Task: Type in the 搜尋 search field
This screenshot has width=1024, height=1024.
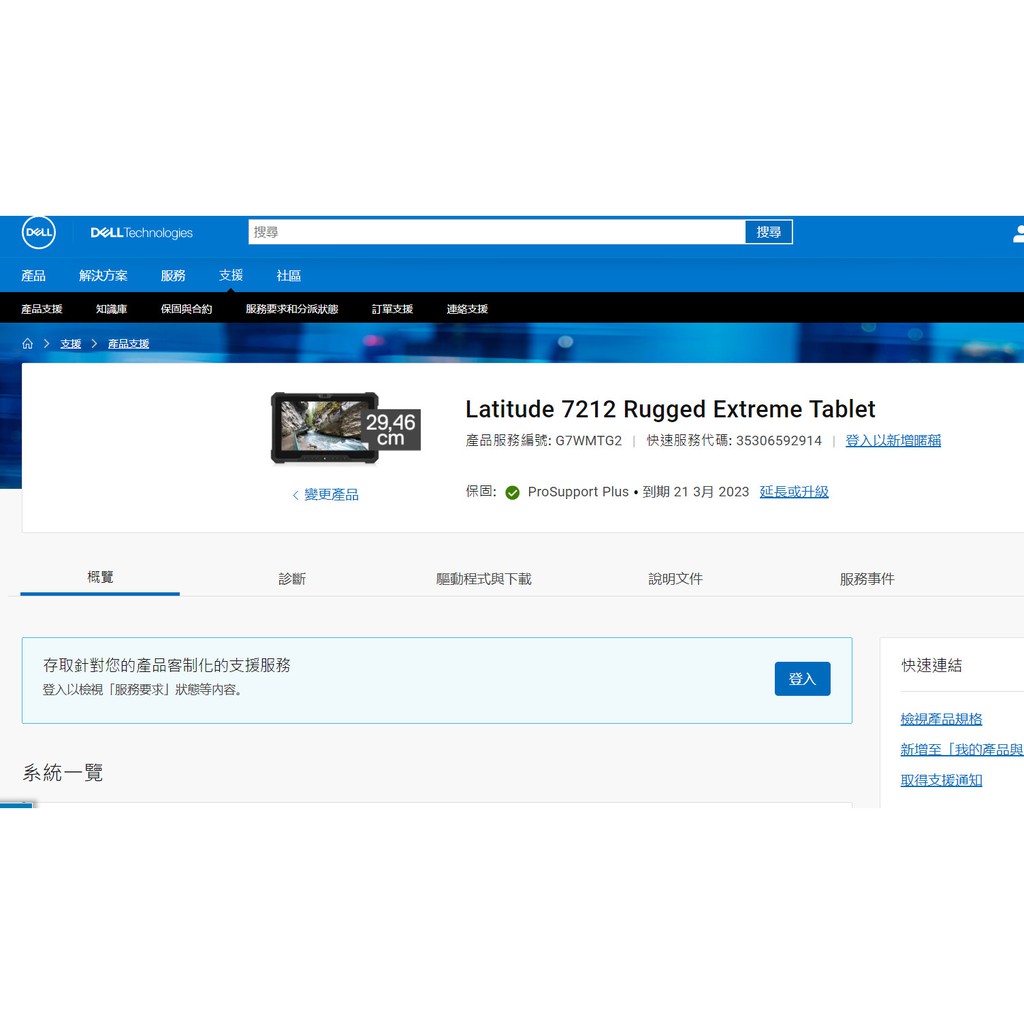Action: tap(496, 232)
